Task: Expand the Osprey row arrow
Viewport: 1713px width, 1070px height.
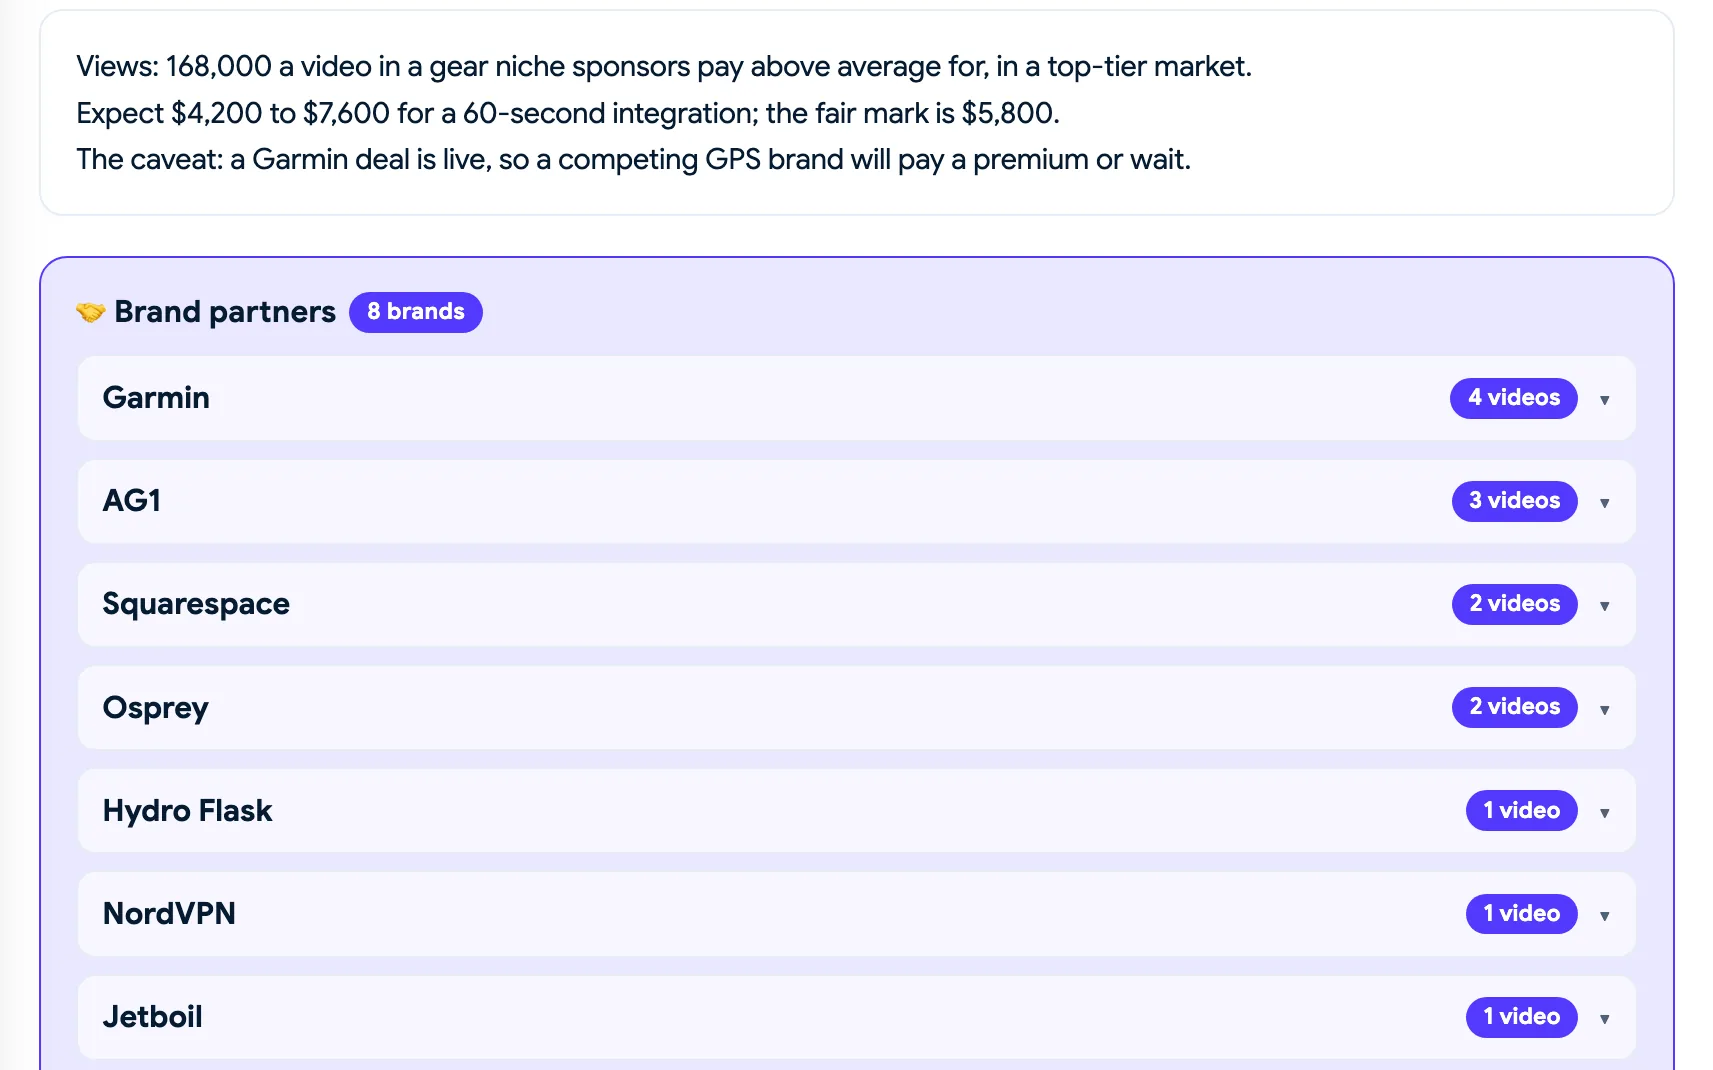Action: coord(1604,710)
